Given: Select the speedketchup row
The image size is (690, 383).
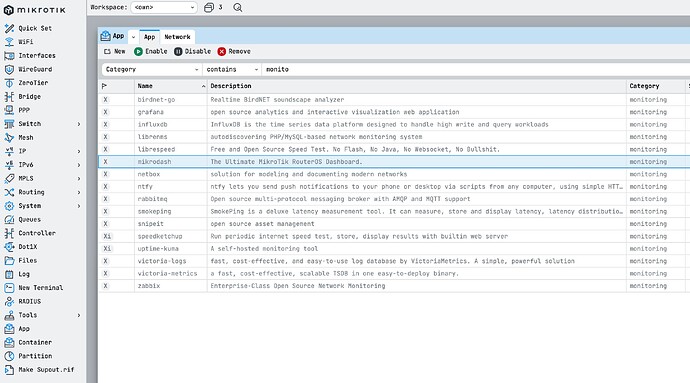Looking at the screenshot, I should 394,236.
